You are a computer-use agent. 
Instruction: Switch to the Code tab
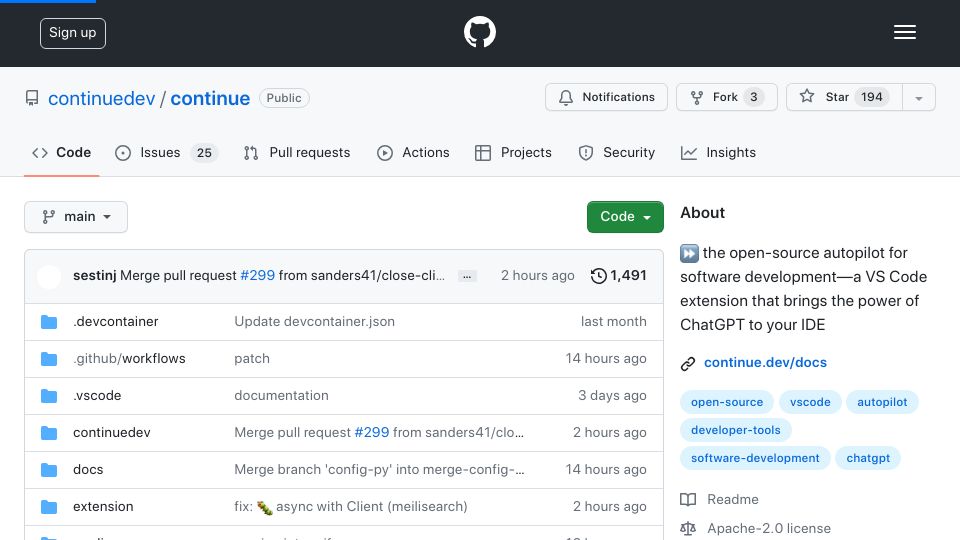61,152
